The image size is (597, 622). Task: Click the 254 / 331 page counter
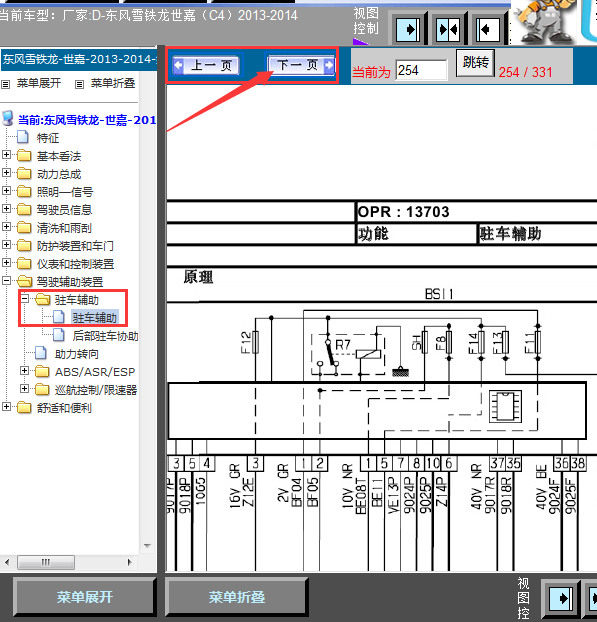click(x=526, y=72)
